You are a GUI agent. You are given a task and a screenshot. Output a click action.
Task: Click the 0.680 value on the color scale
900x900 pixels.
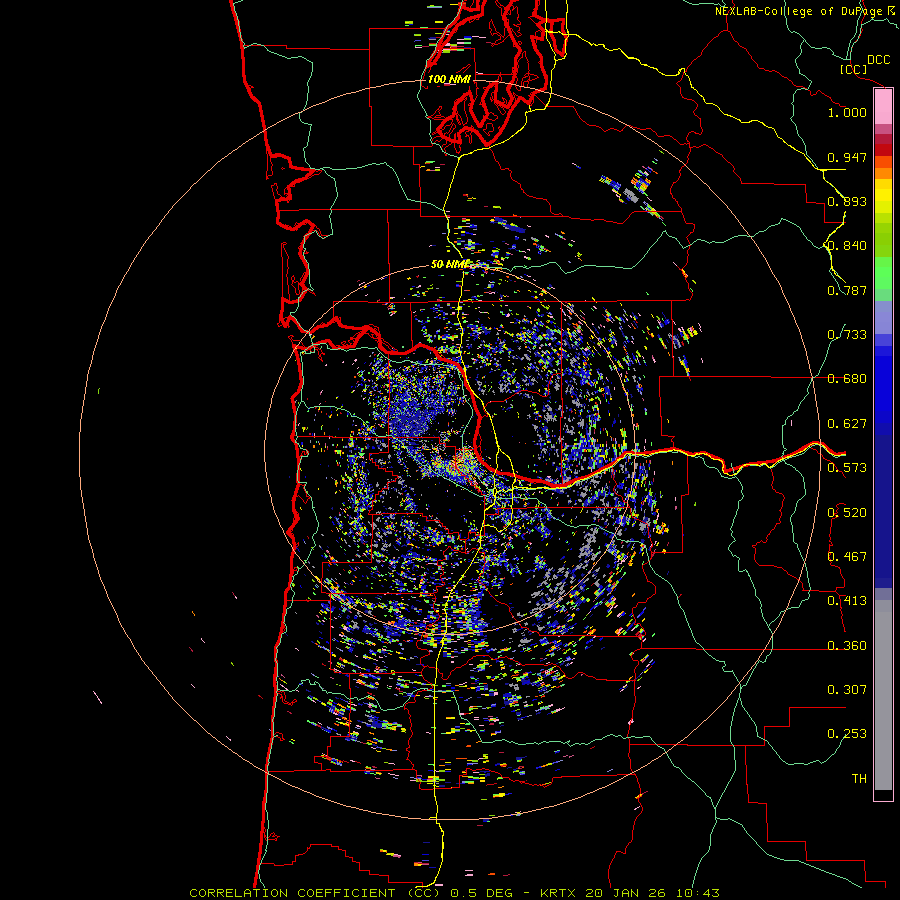[847, 379]
